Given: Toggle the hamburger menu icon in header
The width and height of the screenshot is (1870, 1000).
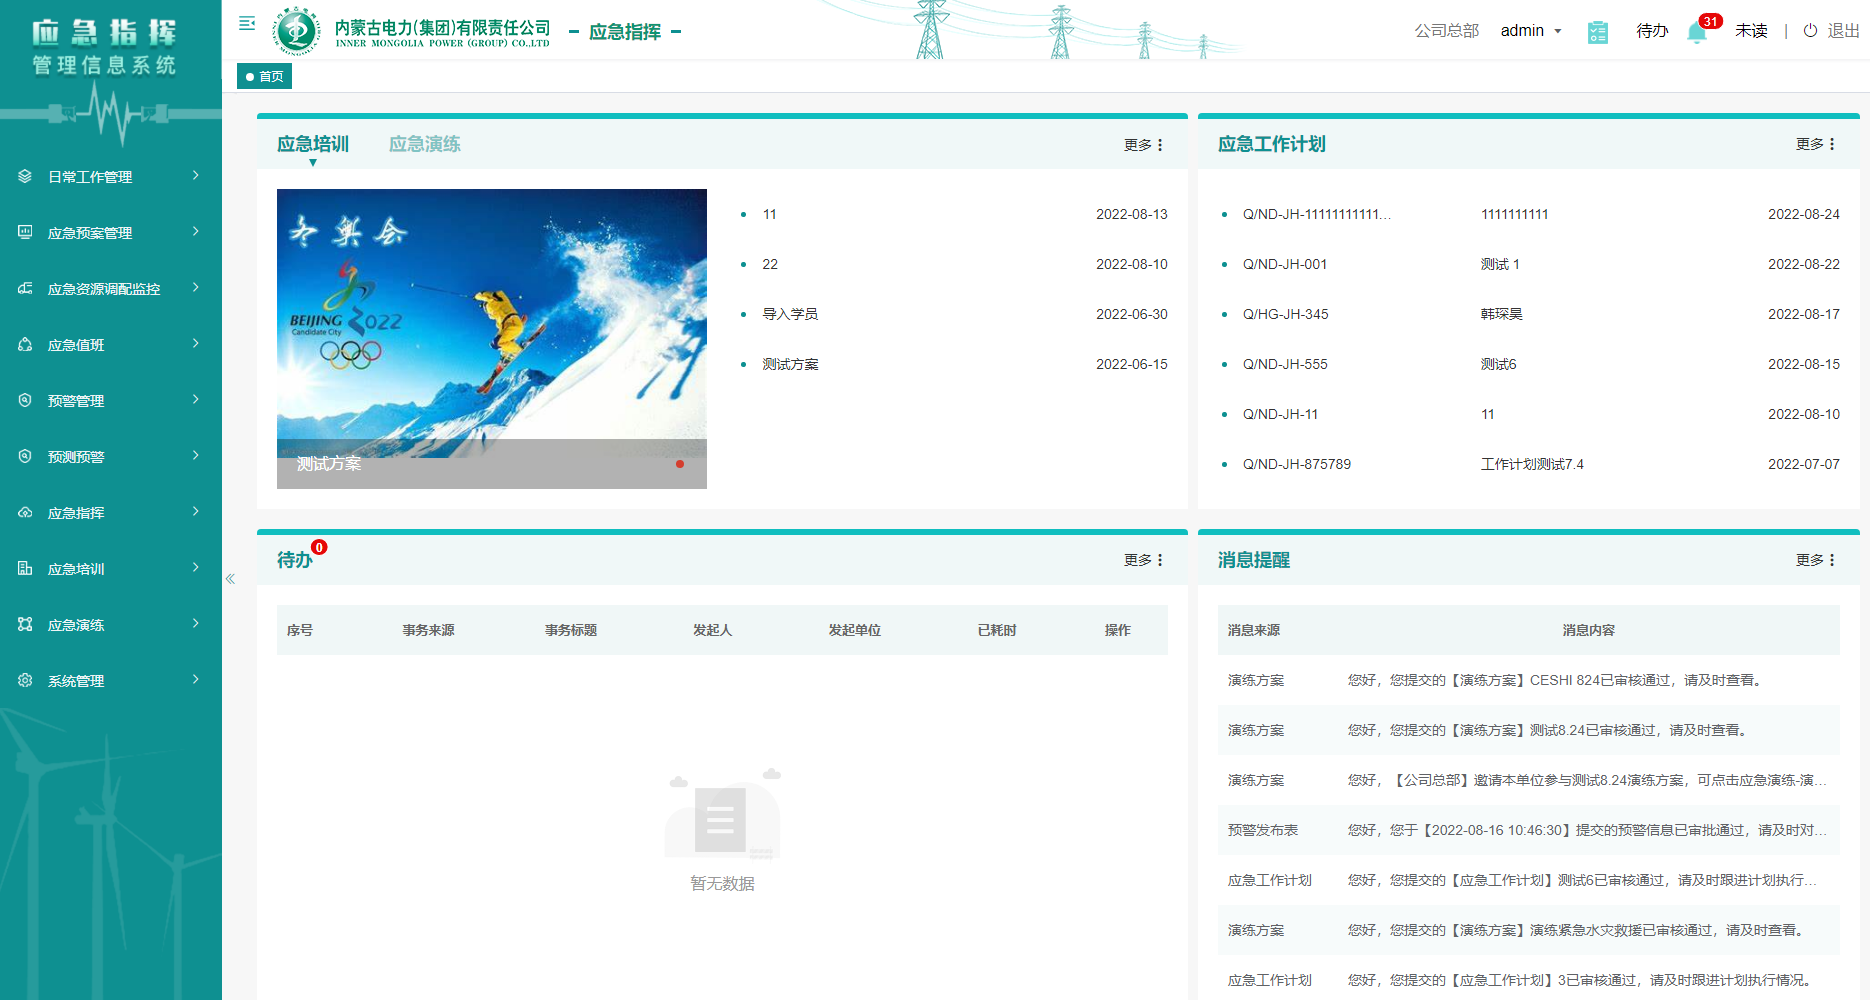Looking at the screenshot, I should [x=247, y=23].
